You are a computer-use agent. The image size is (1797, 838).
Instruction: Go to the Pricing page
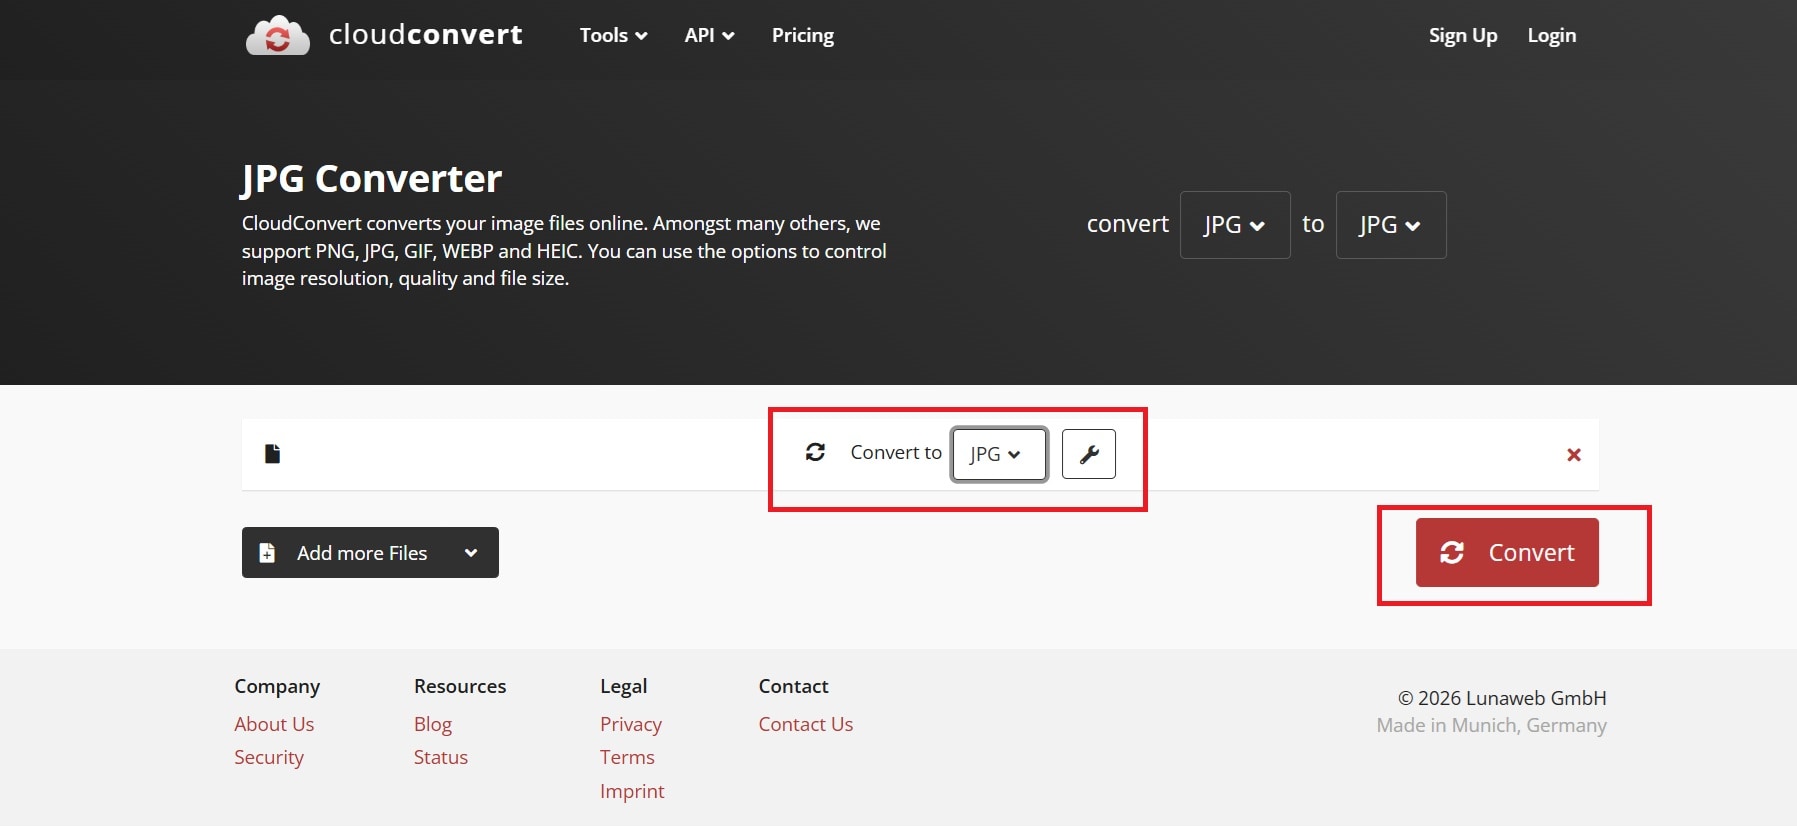(803, 35)
